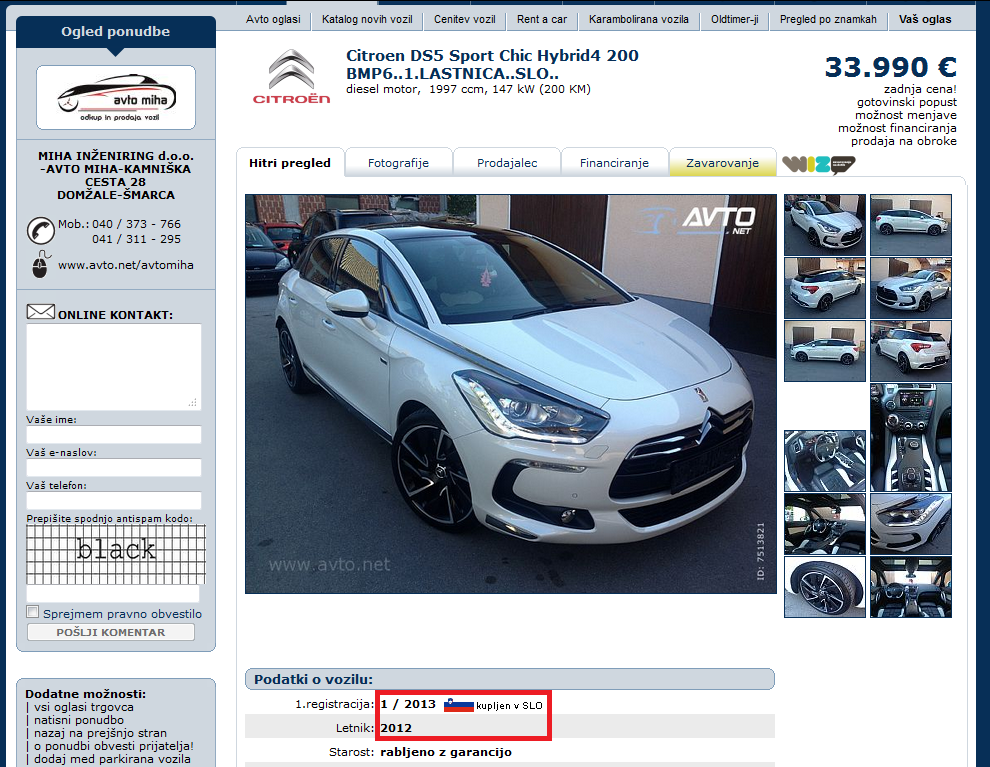Viewport: 990px width, 767px height.
Task: Click the phone number 041 / 311 - 295
Action: click(136, 239)
